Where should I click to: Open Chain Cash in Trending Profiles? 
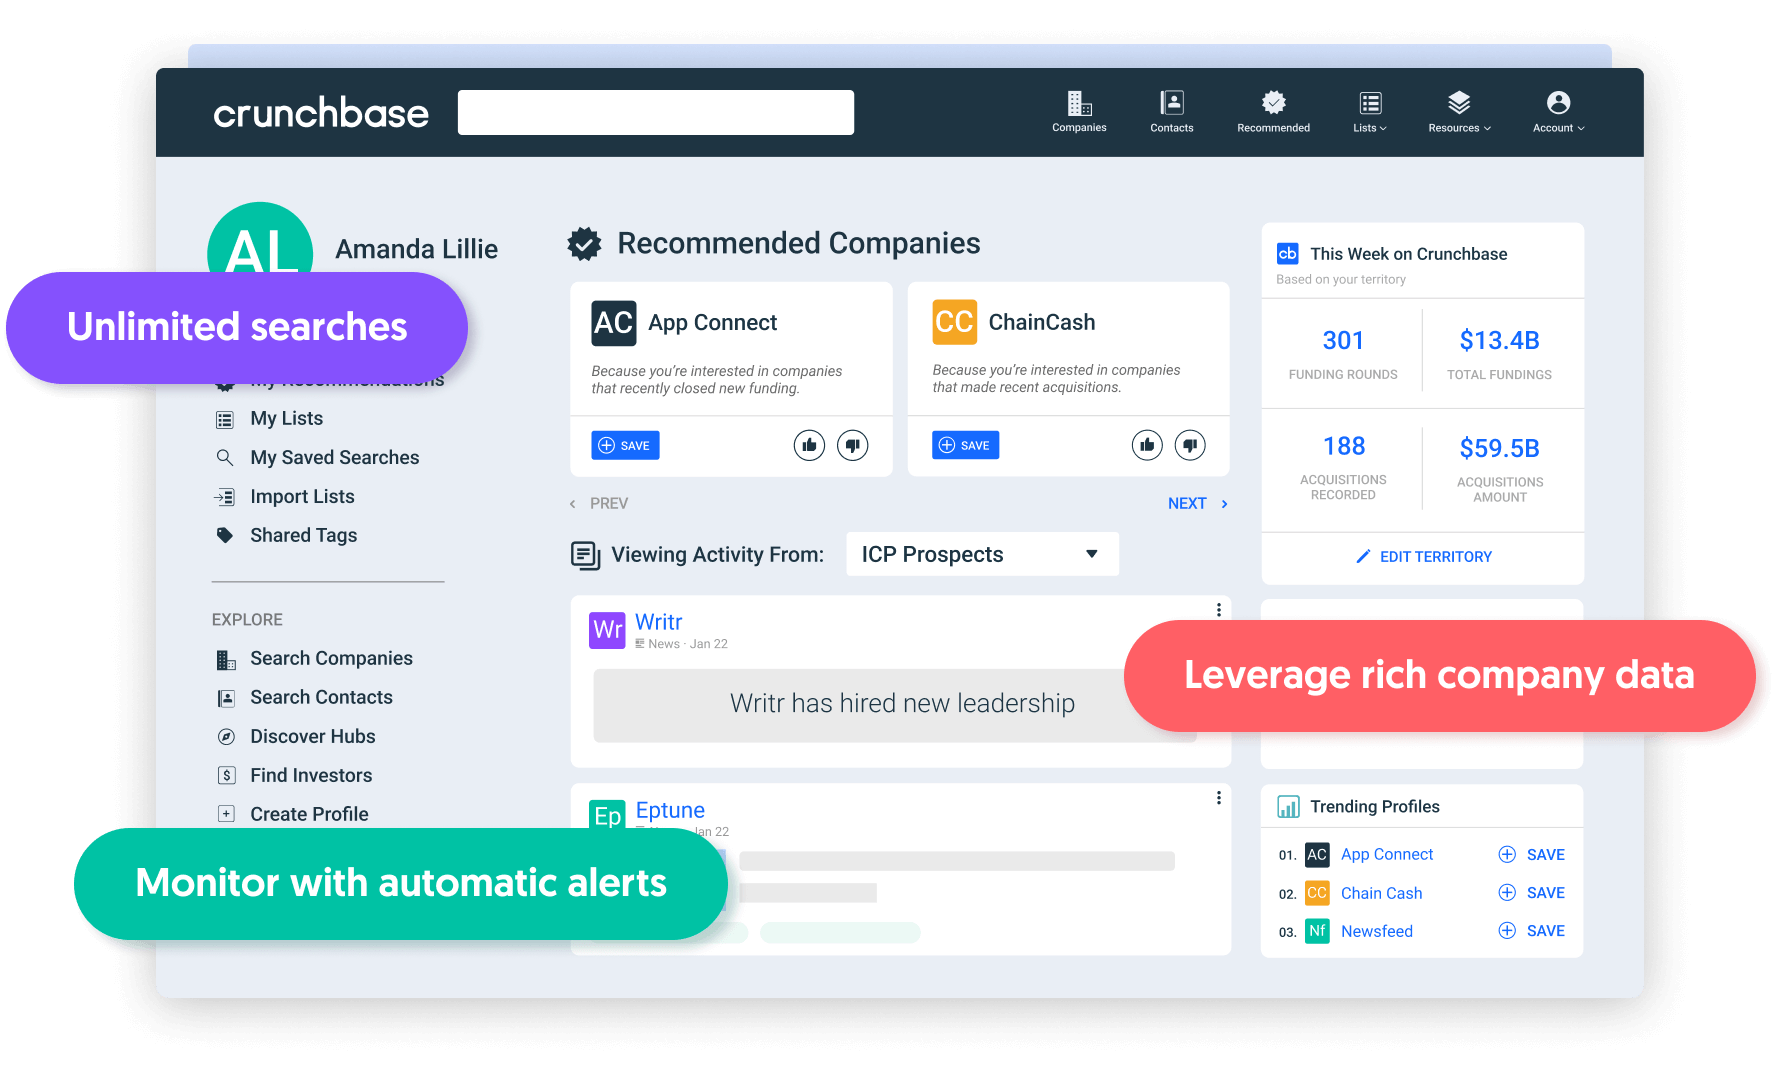coord(1381,894)
